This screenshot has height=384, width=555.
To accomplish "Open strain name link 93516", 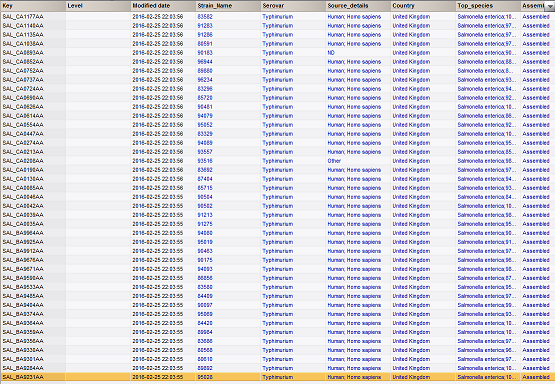I will pyautogui.click(x=205, y=161).
